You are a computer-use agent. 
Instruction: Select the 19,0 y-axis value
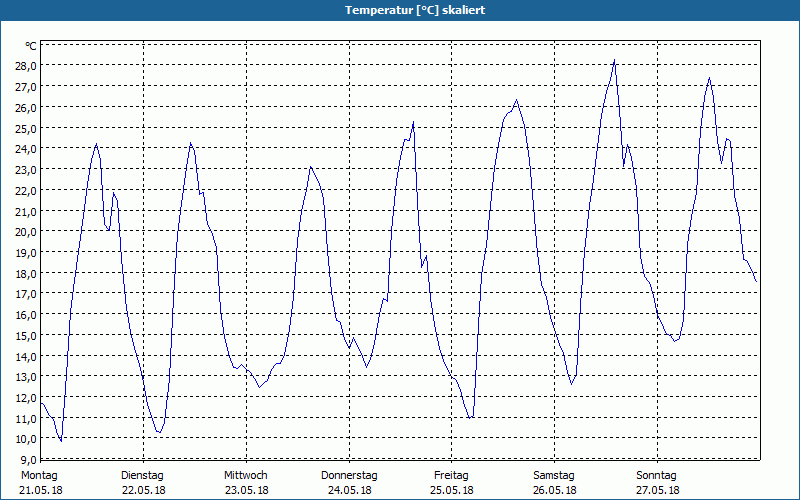27,253
